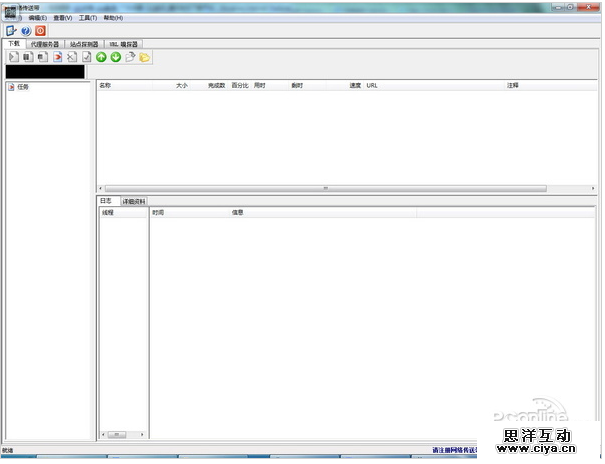Click the 信息 column header in log
The height and width of the screenshot is (464, 605).
(x=238, y=212)
